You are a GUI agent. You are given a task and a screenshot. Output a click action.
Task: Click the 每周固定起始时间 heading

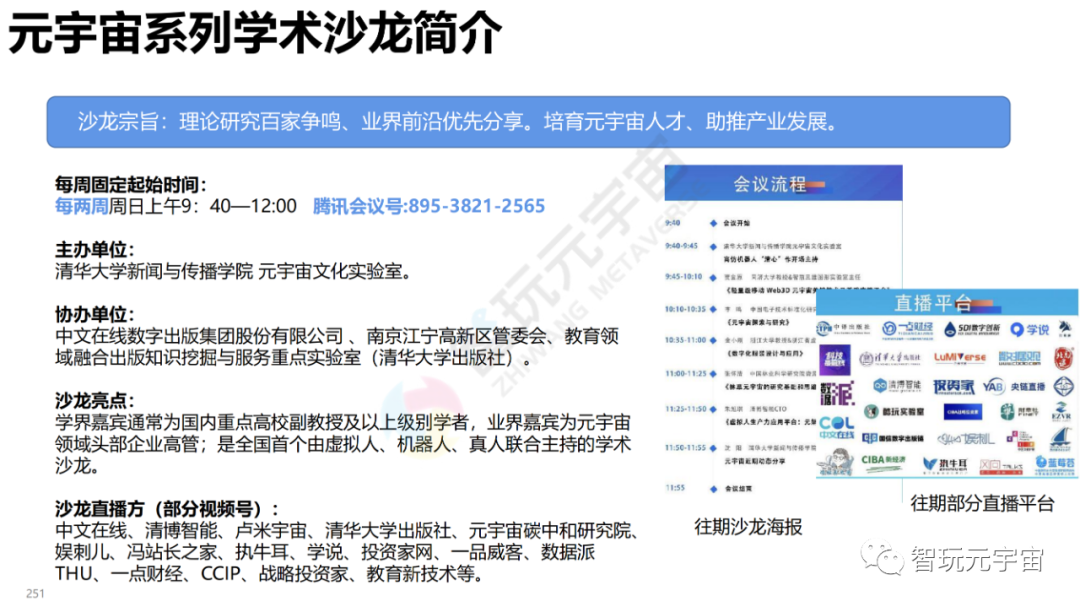pos(131,185)
